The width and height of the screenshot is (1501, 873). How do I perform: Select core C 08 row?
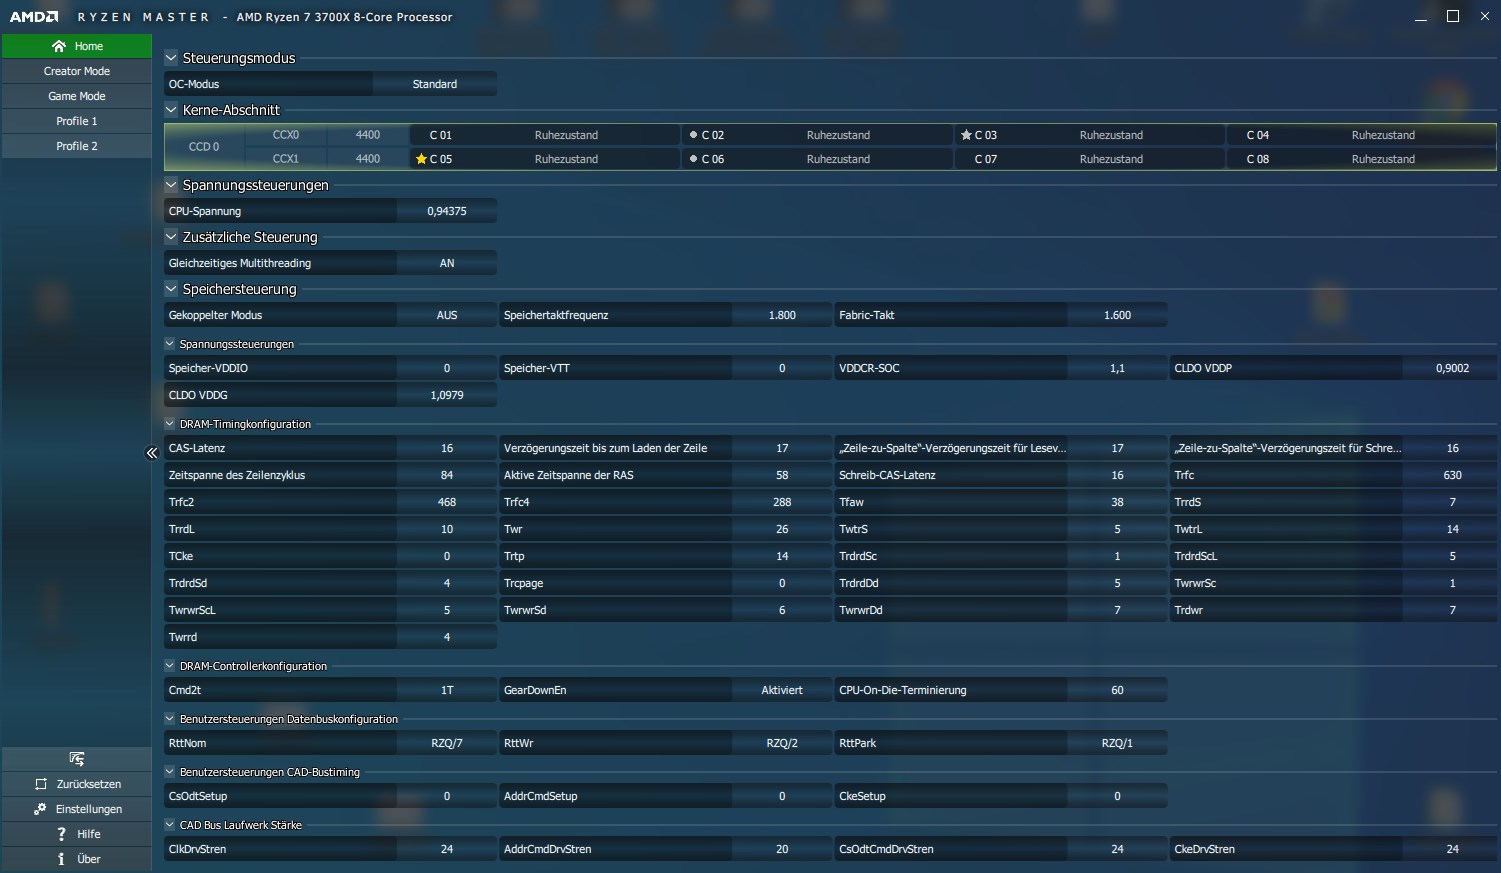pyautogui.click(x=1361, y=159)
